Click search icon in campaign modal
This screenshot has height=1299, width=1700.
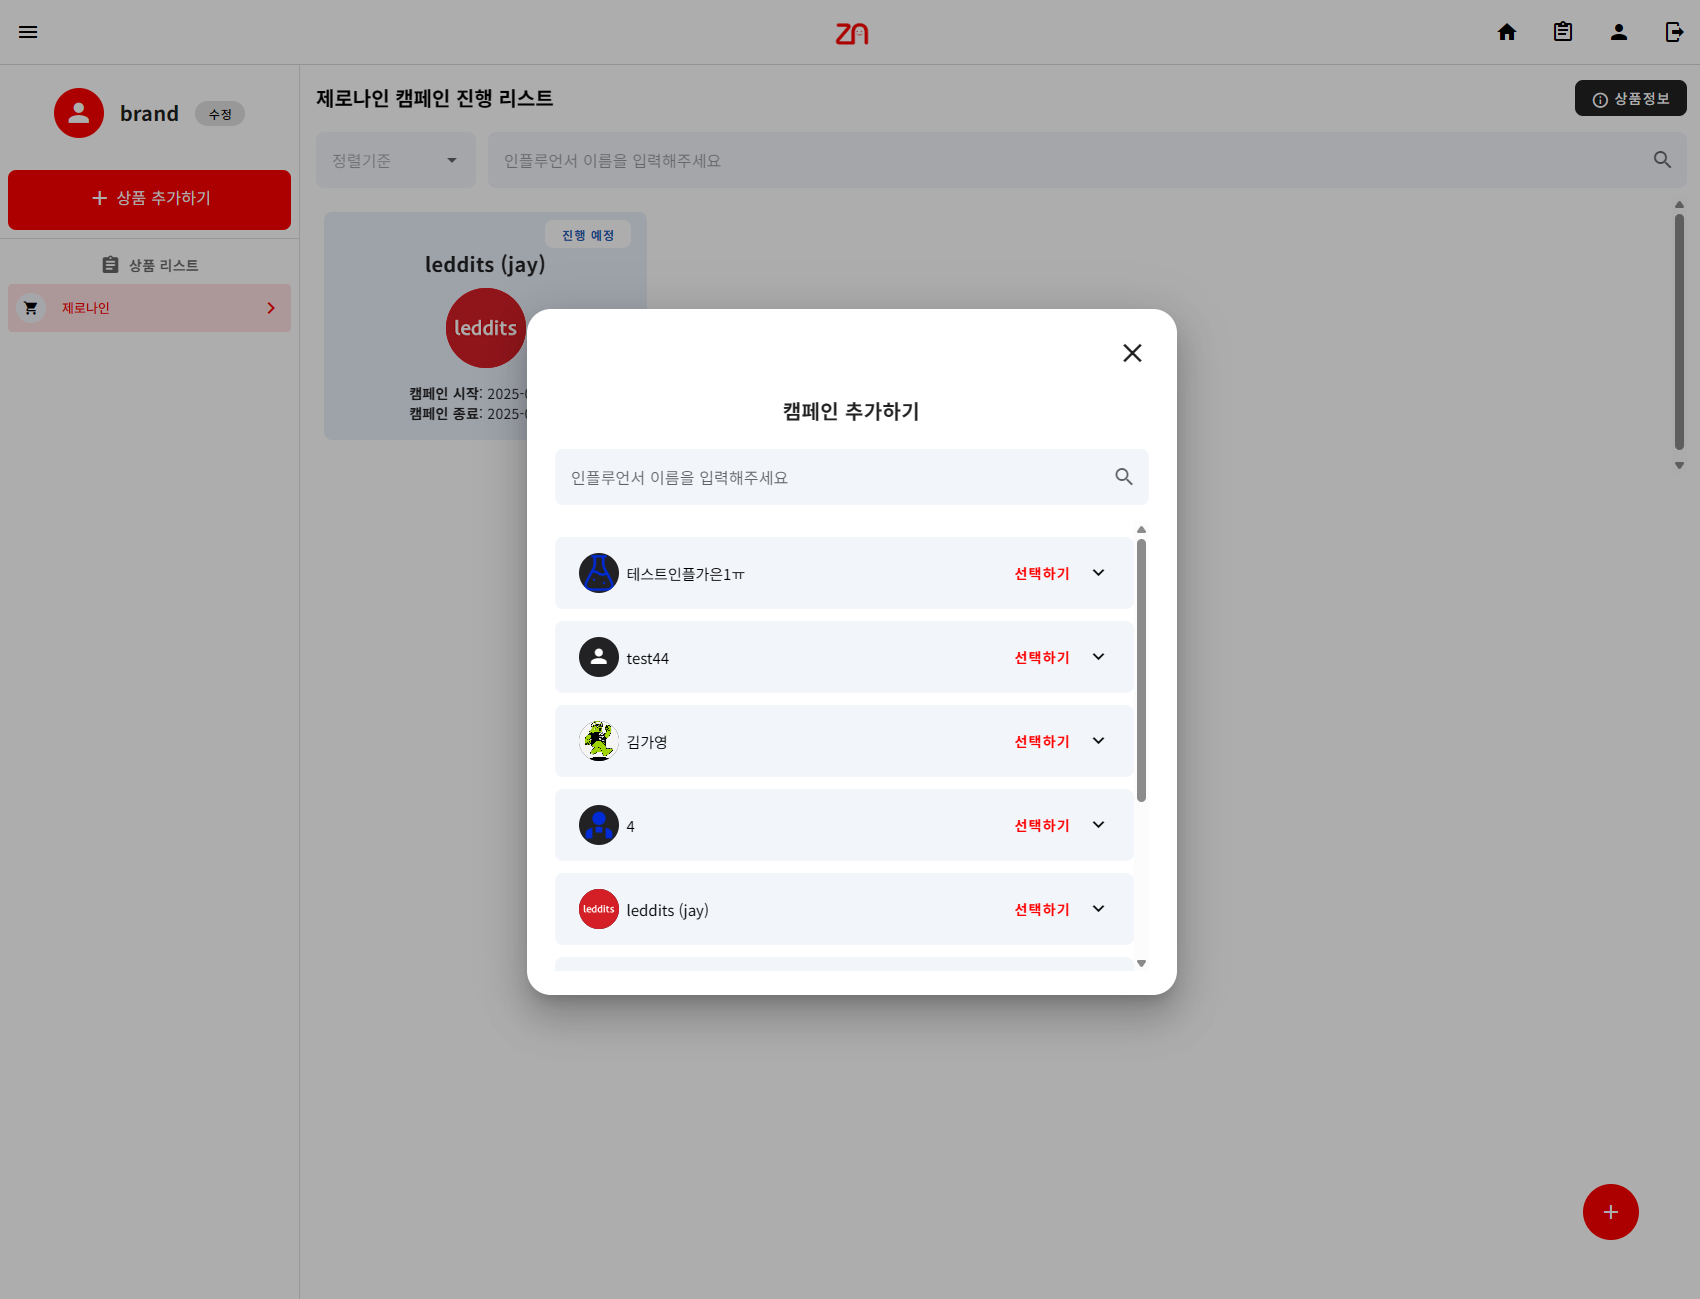coord(1124,477)
